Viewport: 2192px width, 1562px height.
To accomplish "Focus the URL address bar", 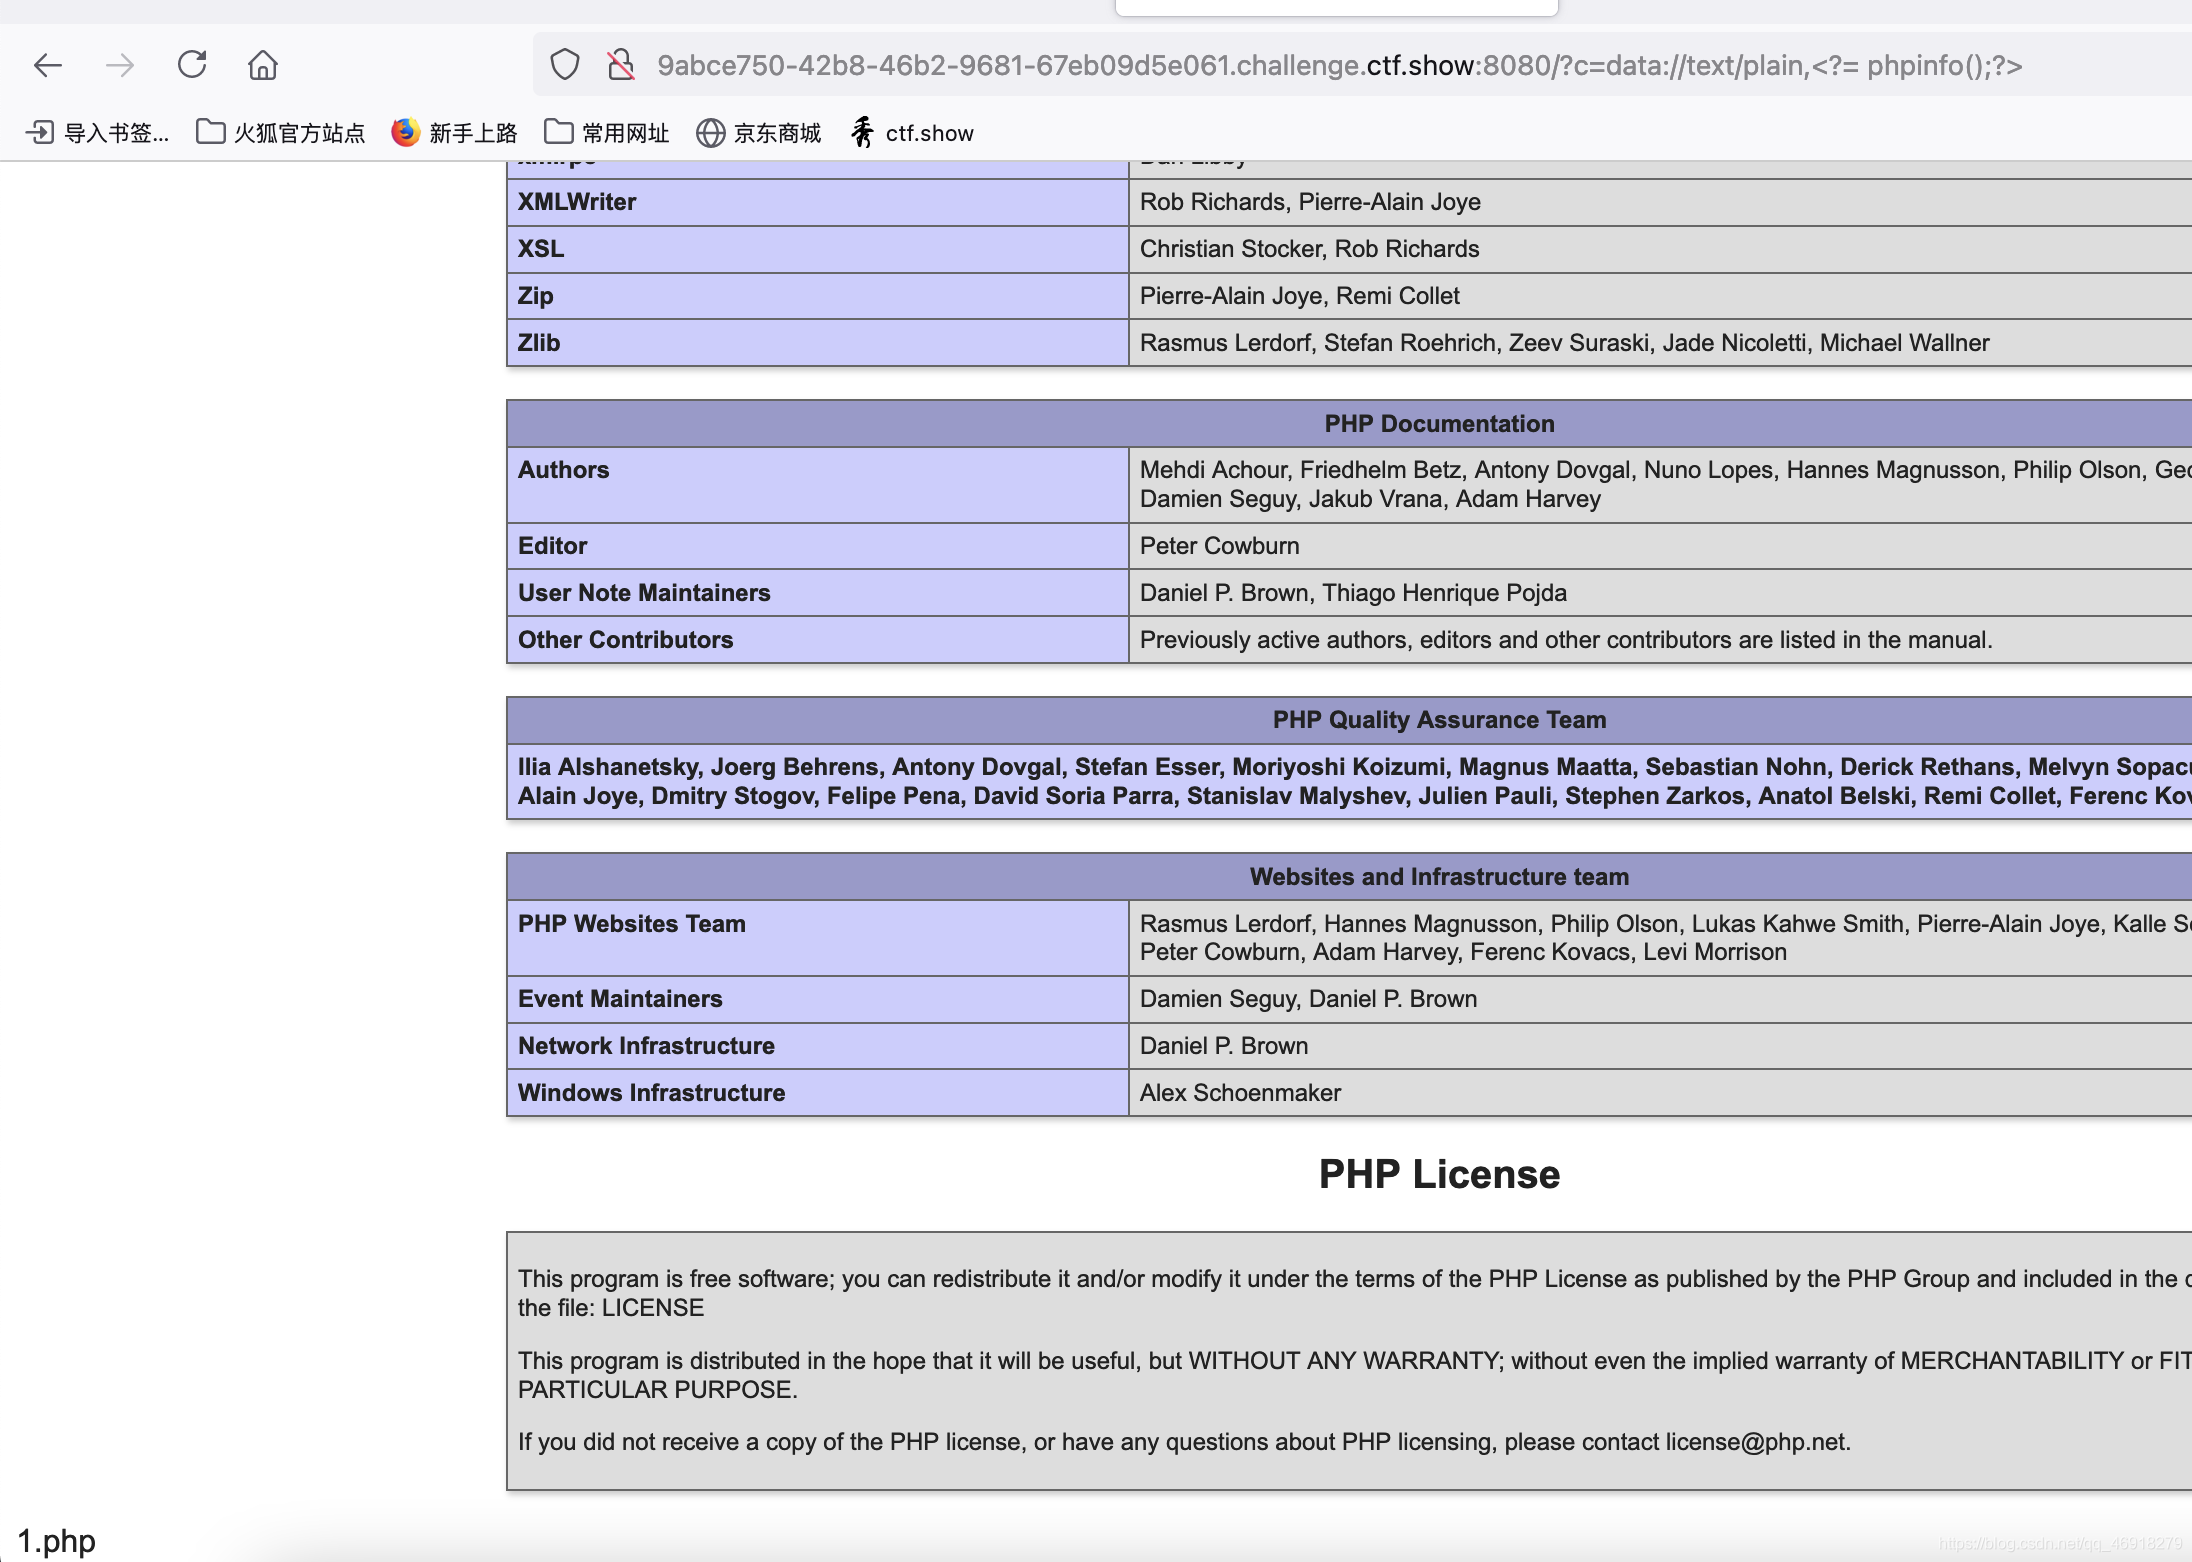I will point(1340,66).
